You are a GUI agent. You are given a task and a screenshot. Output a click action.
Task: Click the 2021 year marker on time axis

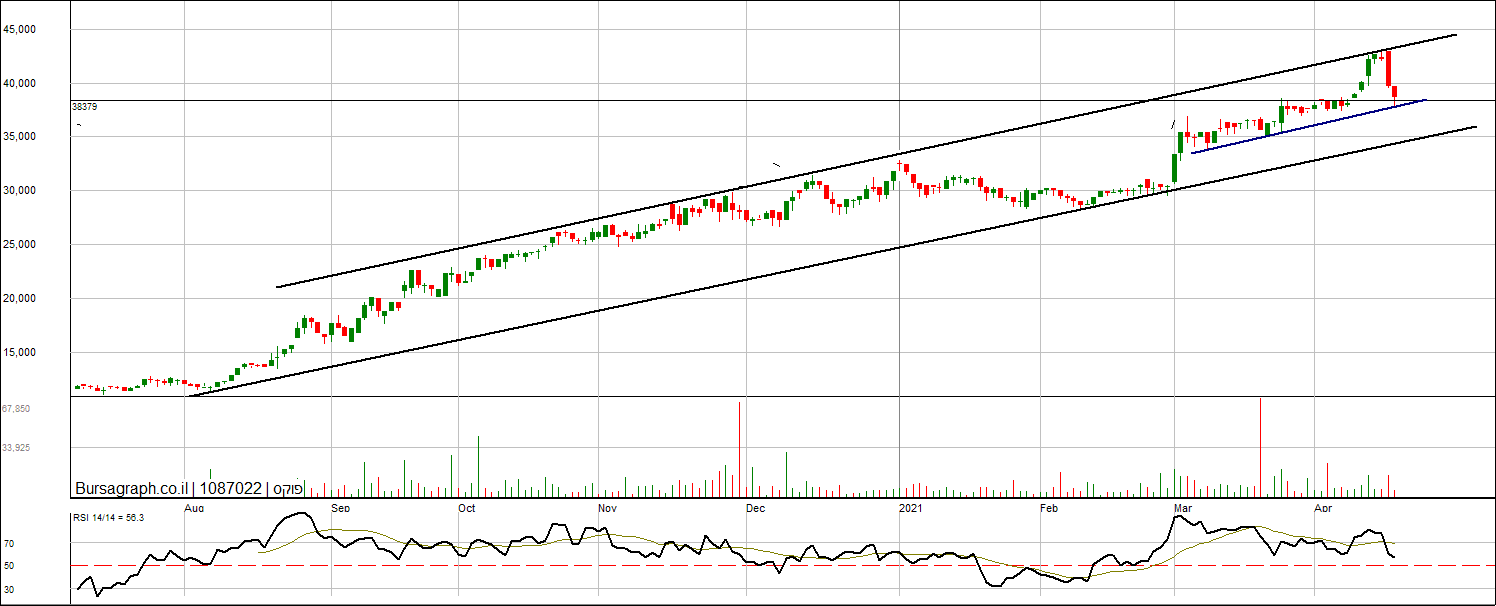tap(911, 508)
